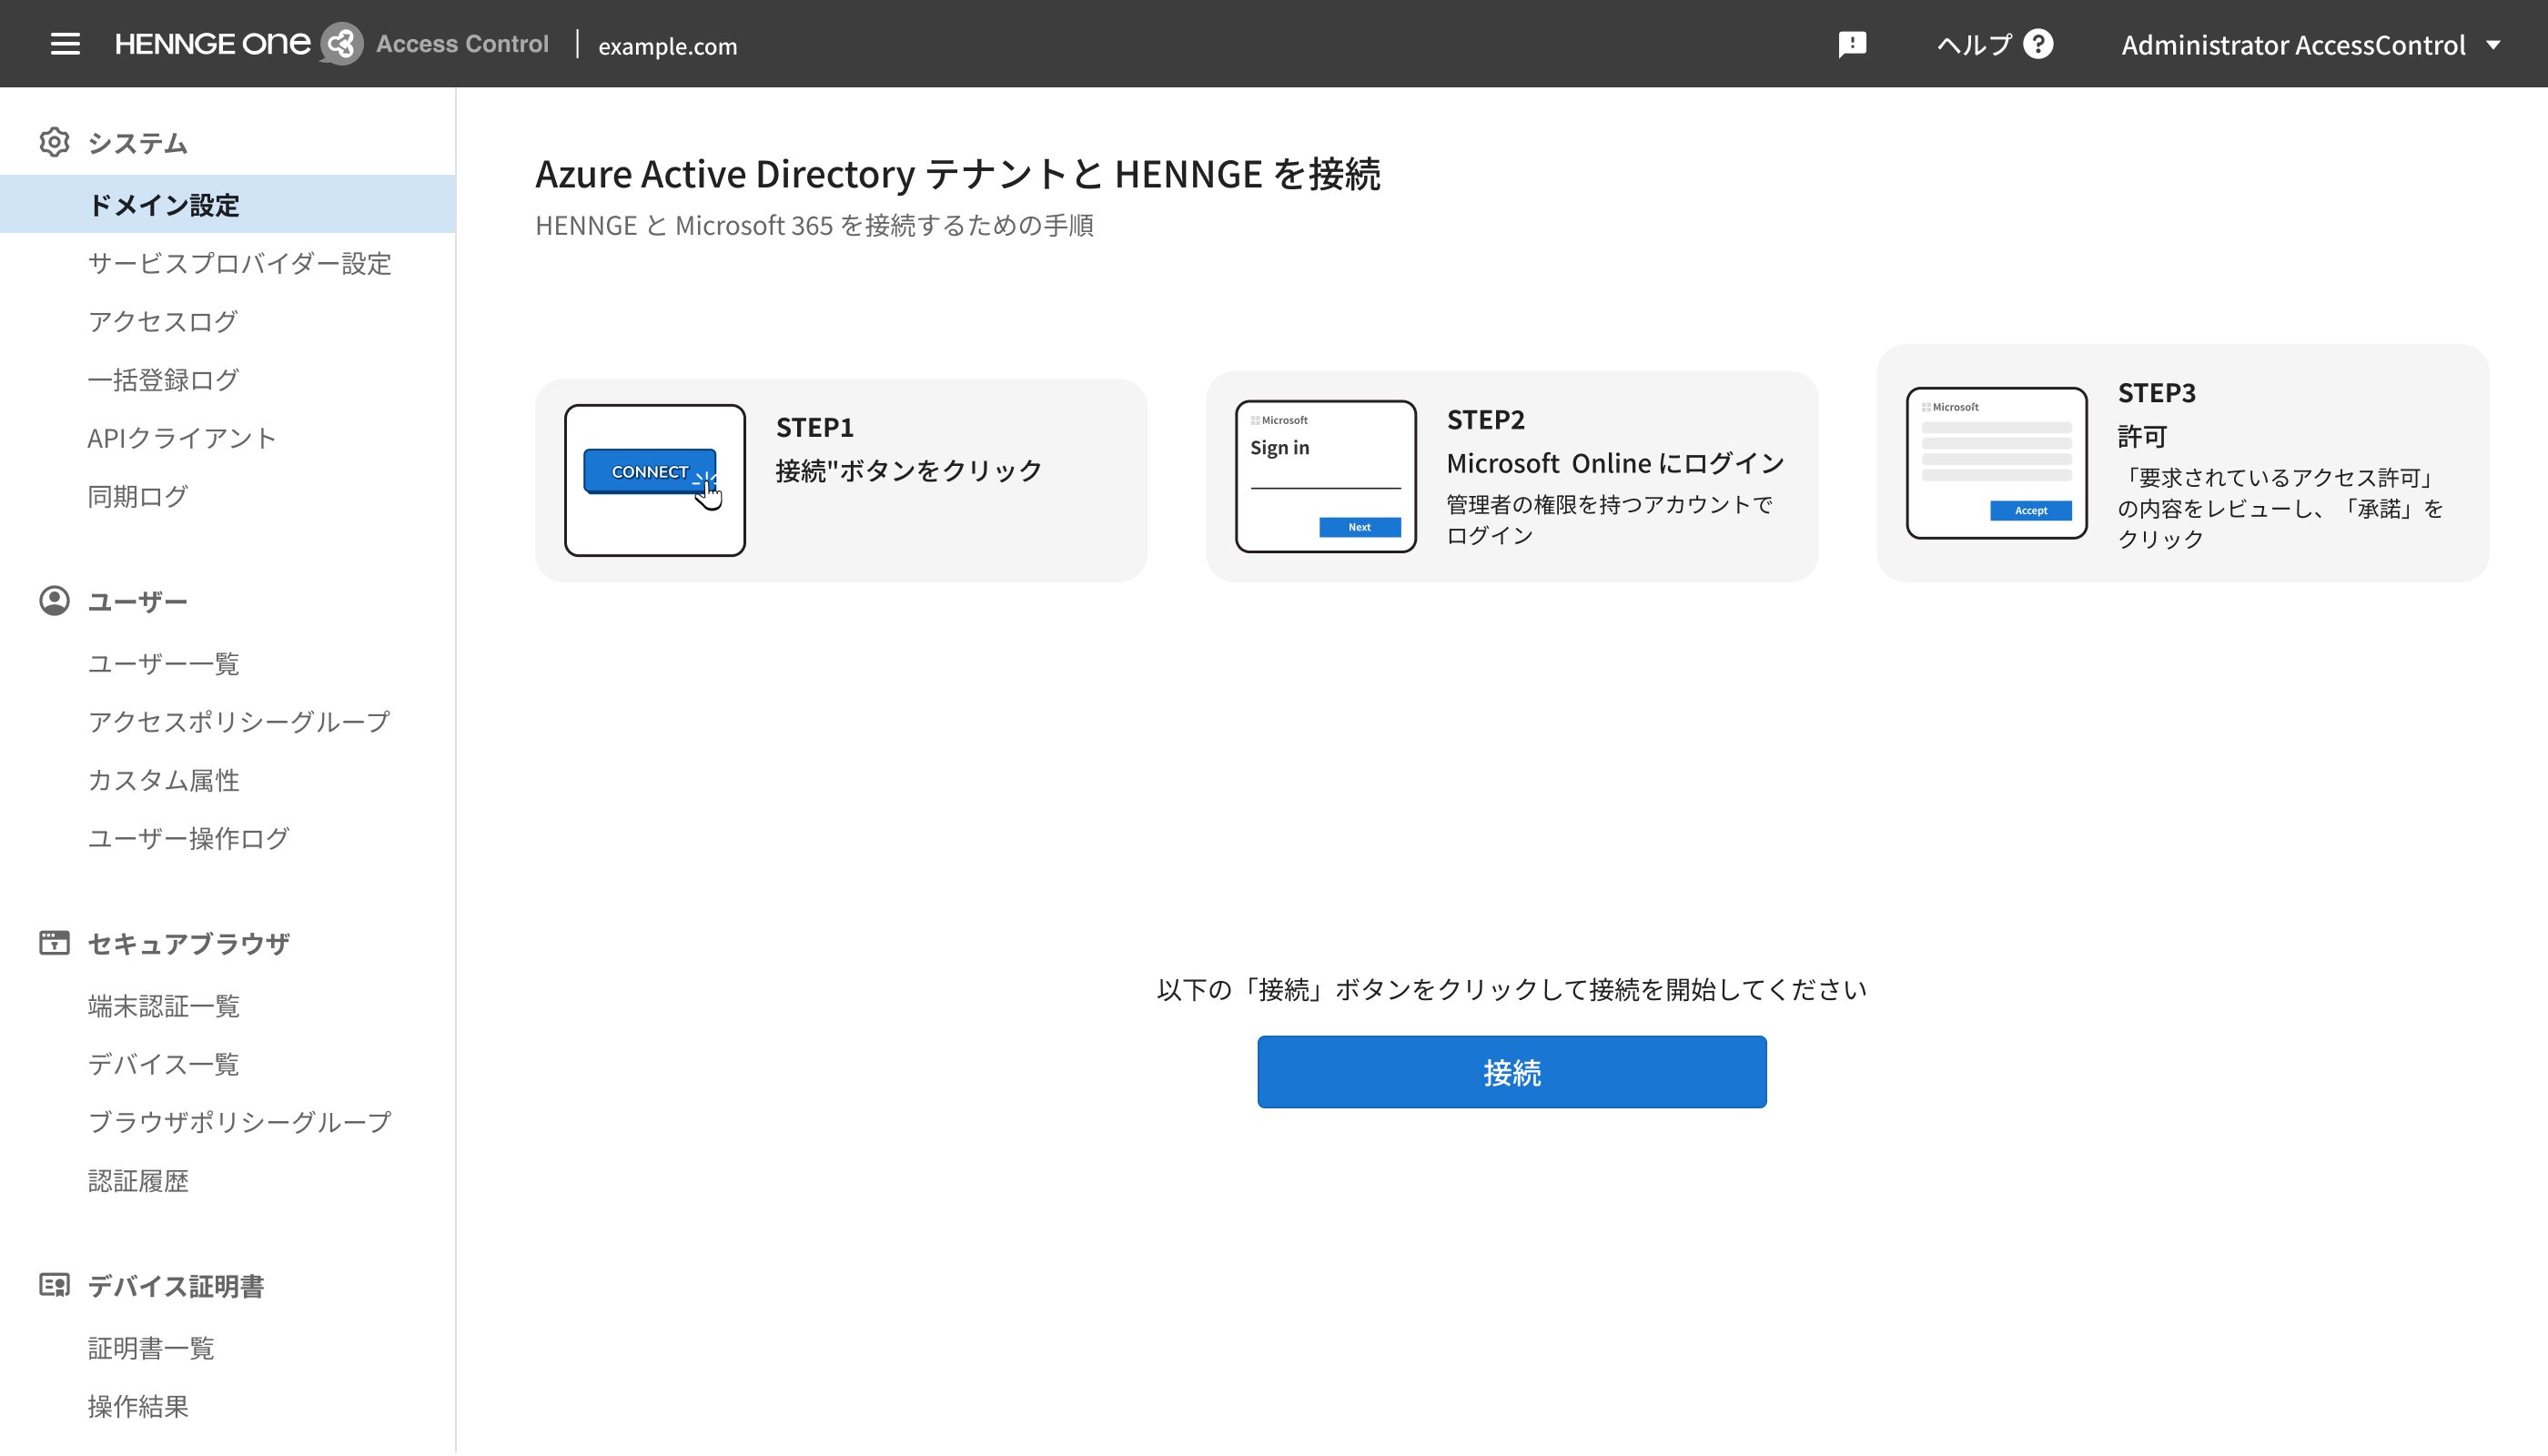Click the セキュアブラウザ browser icon

(54, 943)
